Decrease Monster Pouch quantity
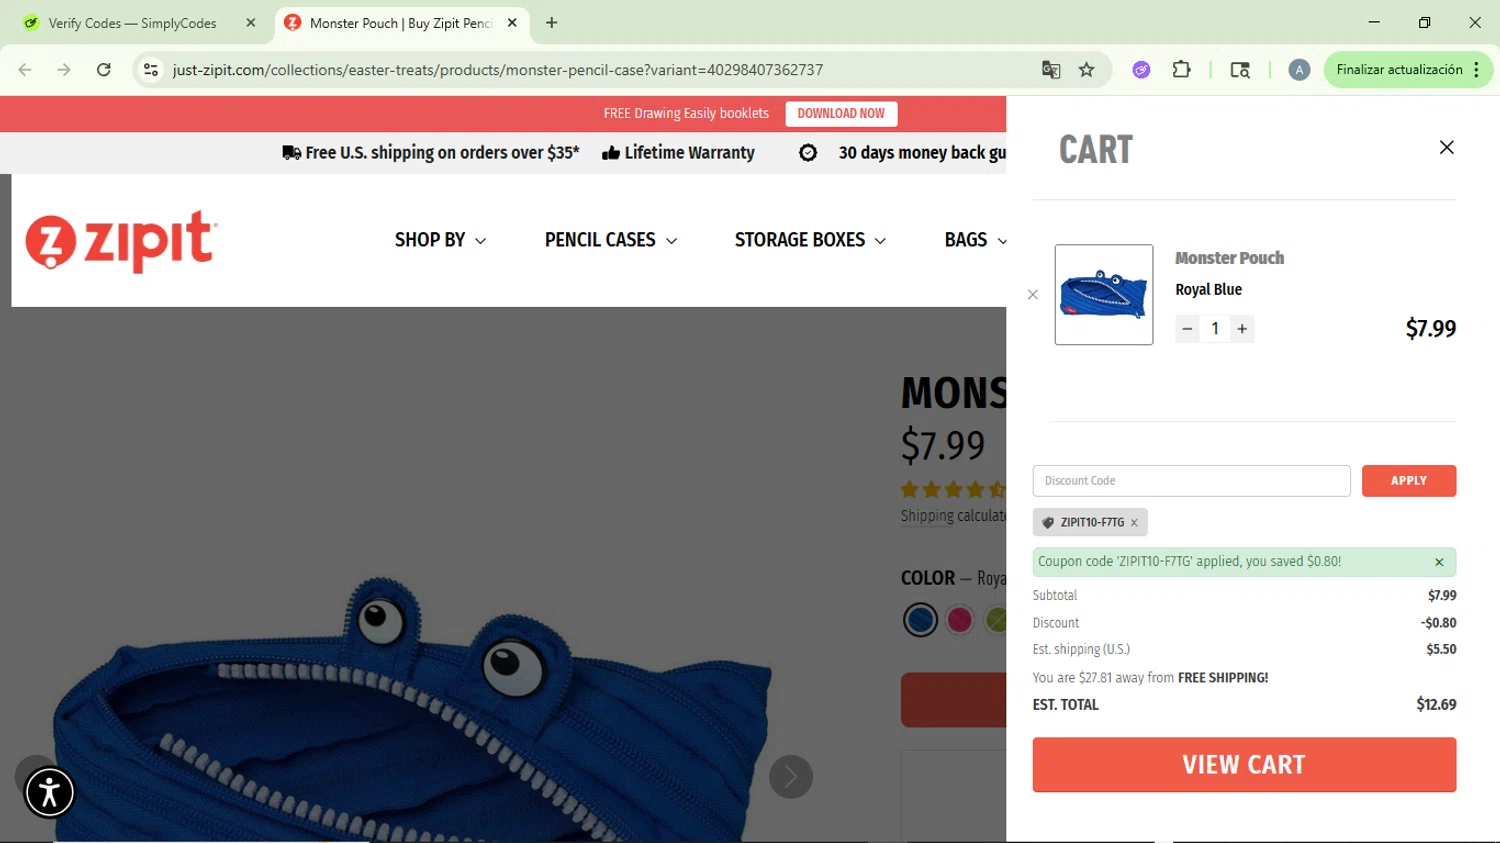This screenshot has height=843, width=1500. [1187, 329]
